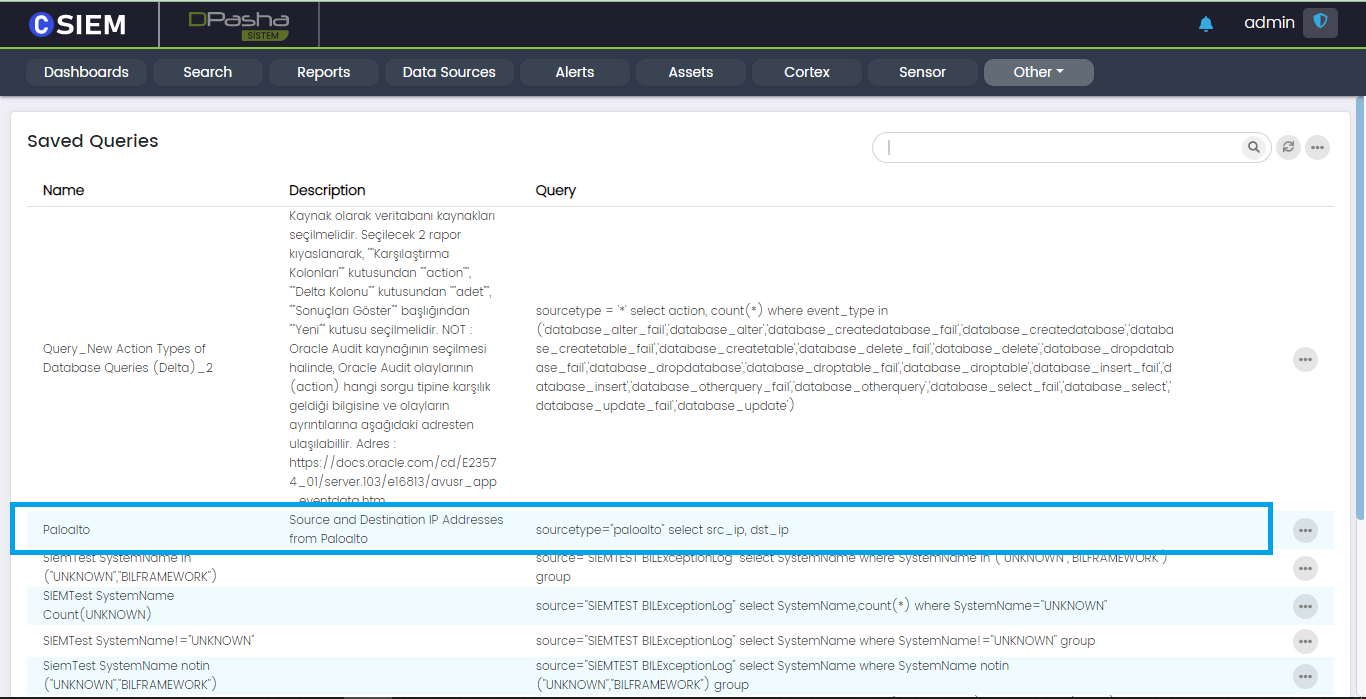Click the CSIEM logo

pos(78,25)
